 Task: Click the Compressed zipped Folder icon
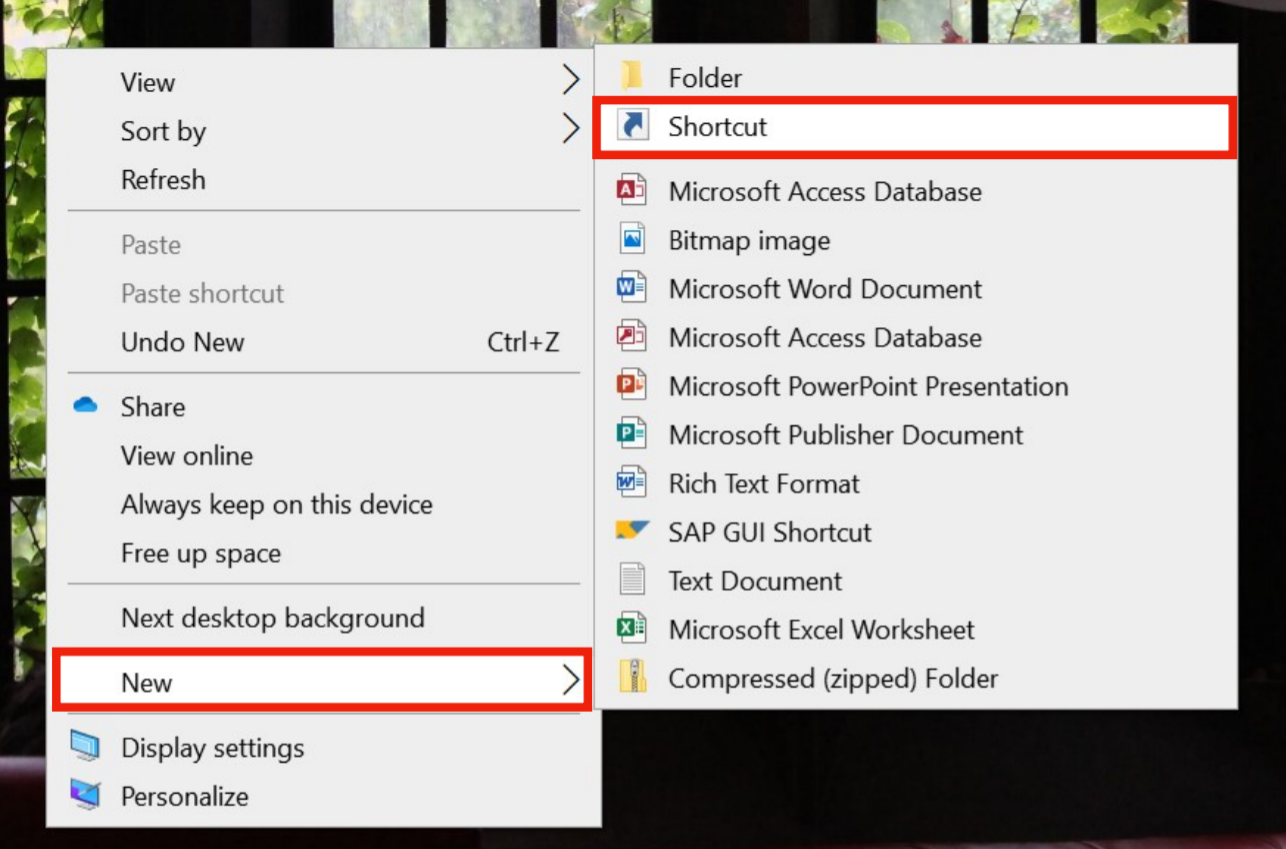pos(632,678)
